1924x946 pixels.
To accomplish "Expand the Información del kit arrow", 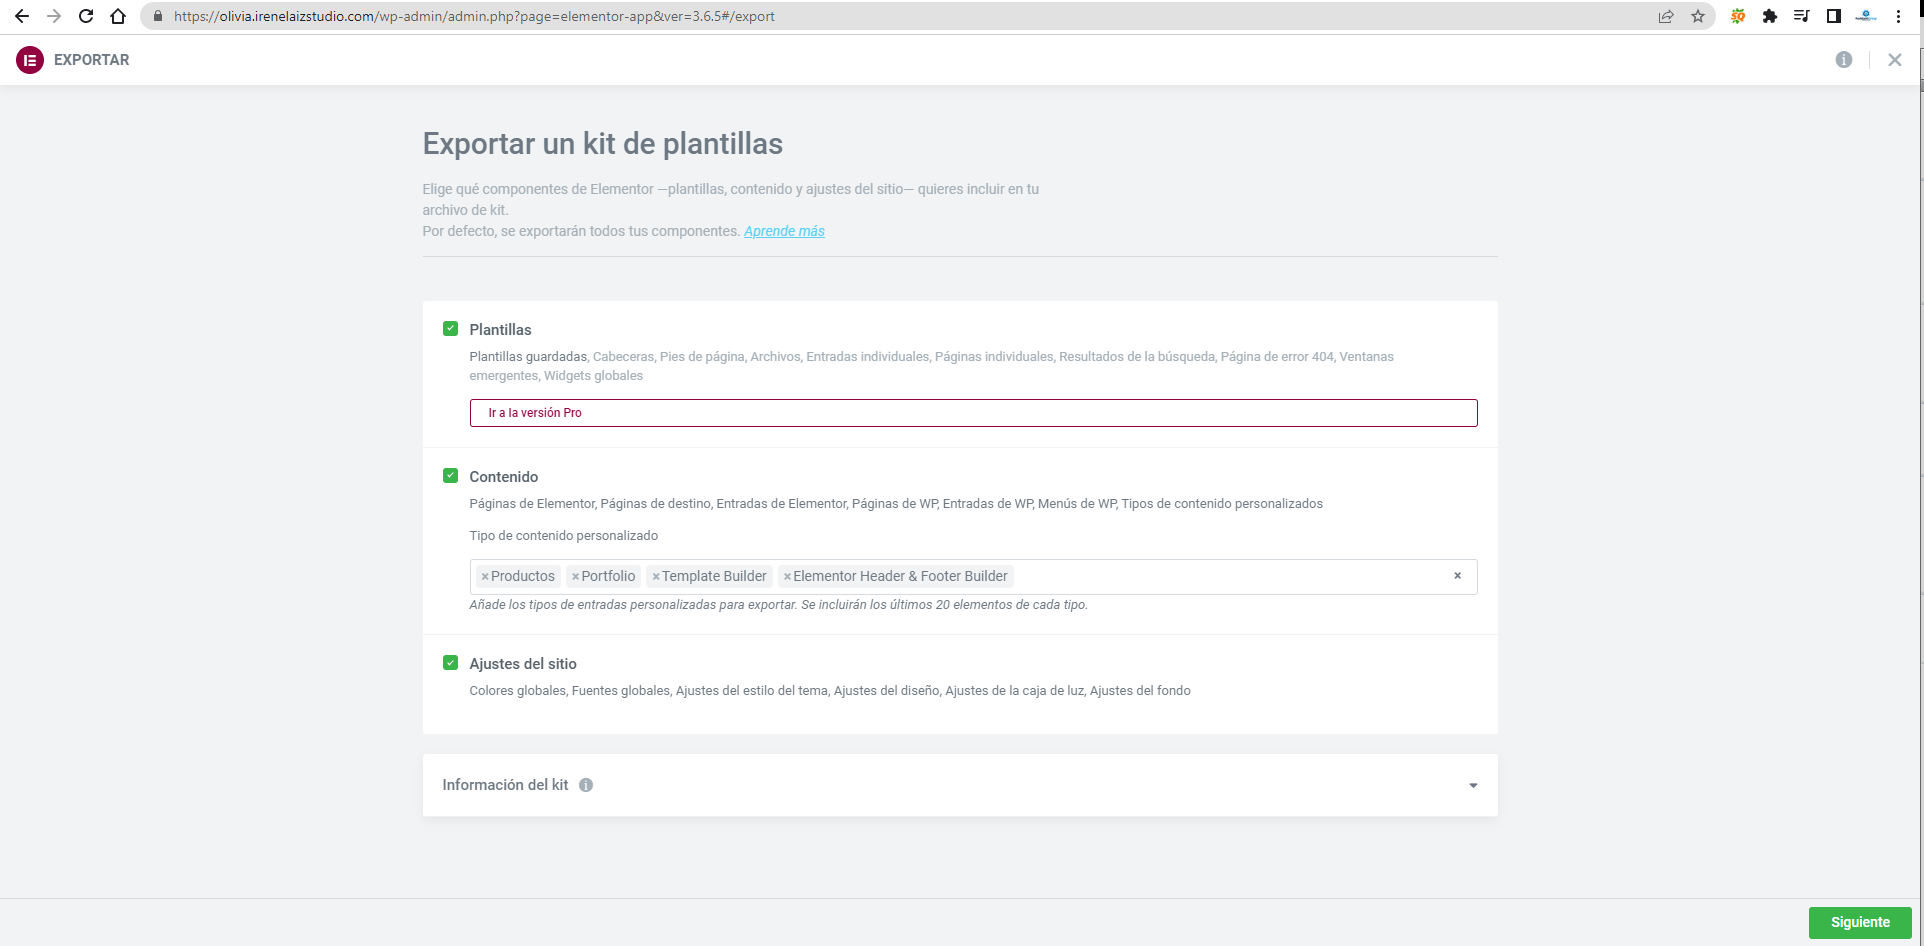I will tap(1473, 786).
